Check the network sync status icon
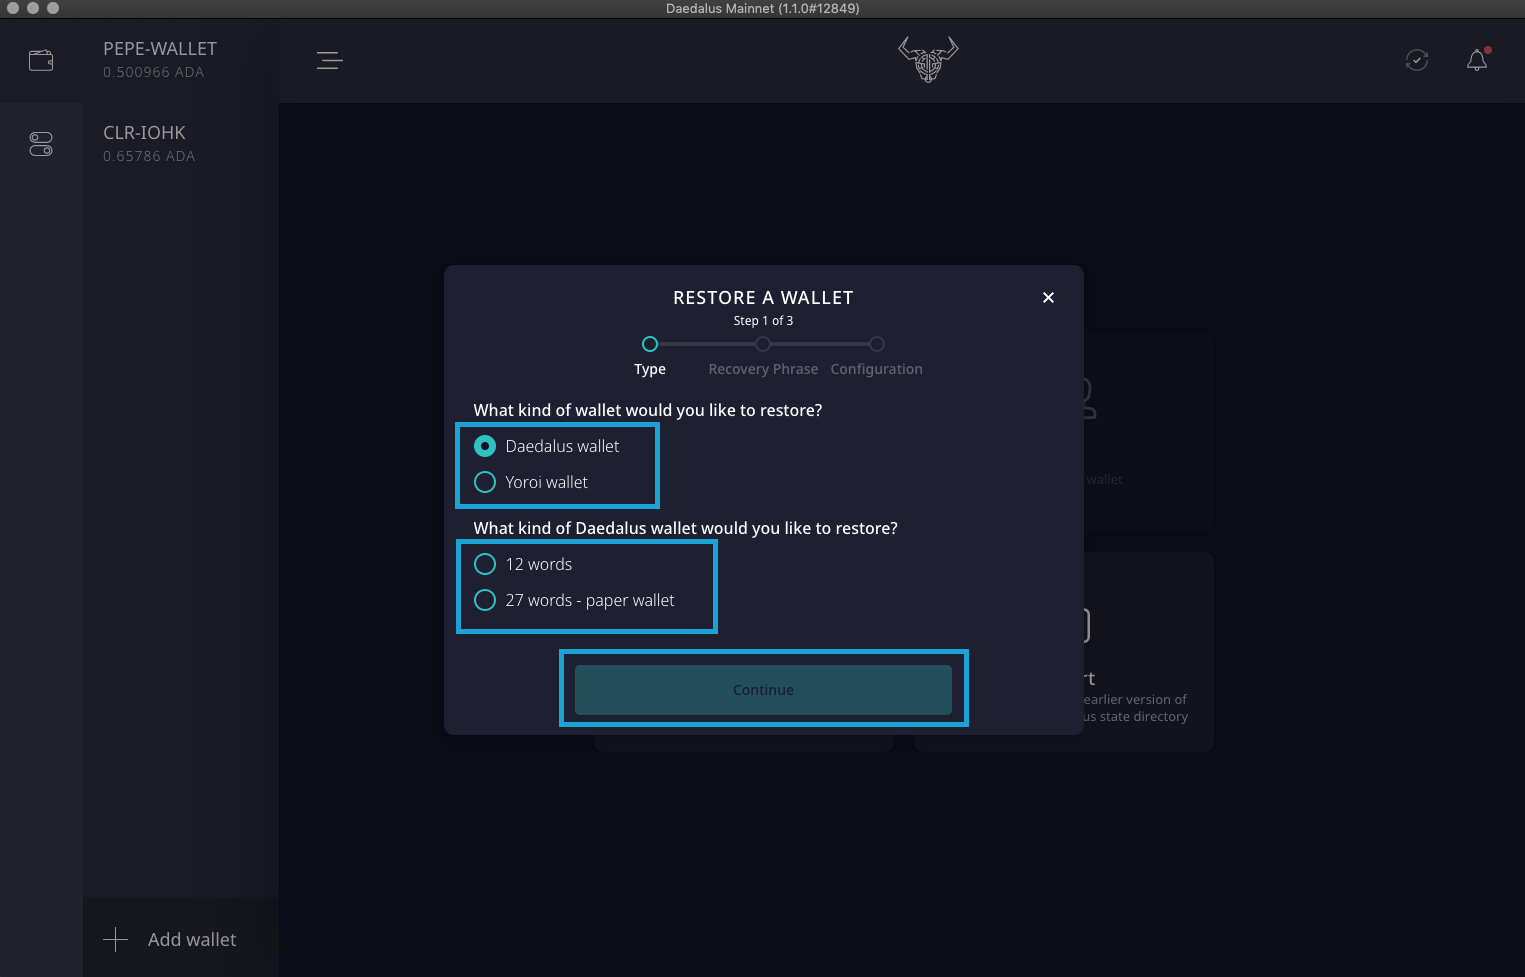The image size is (1525, 977). coord(1417,60)
